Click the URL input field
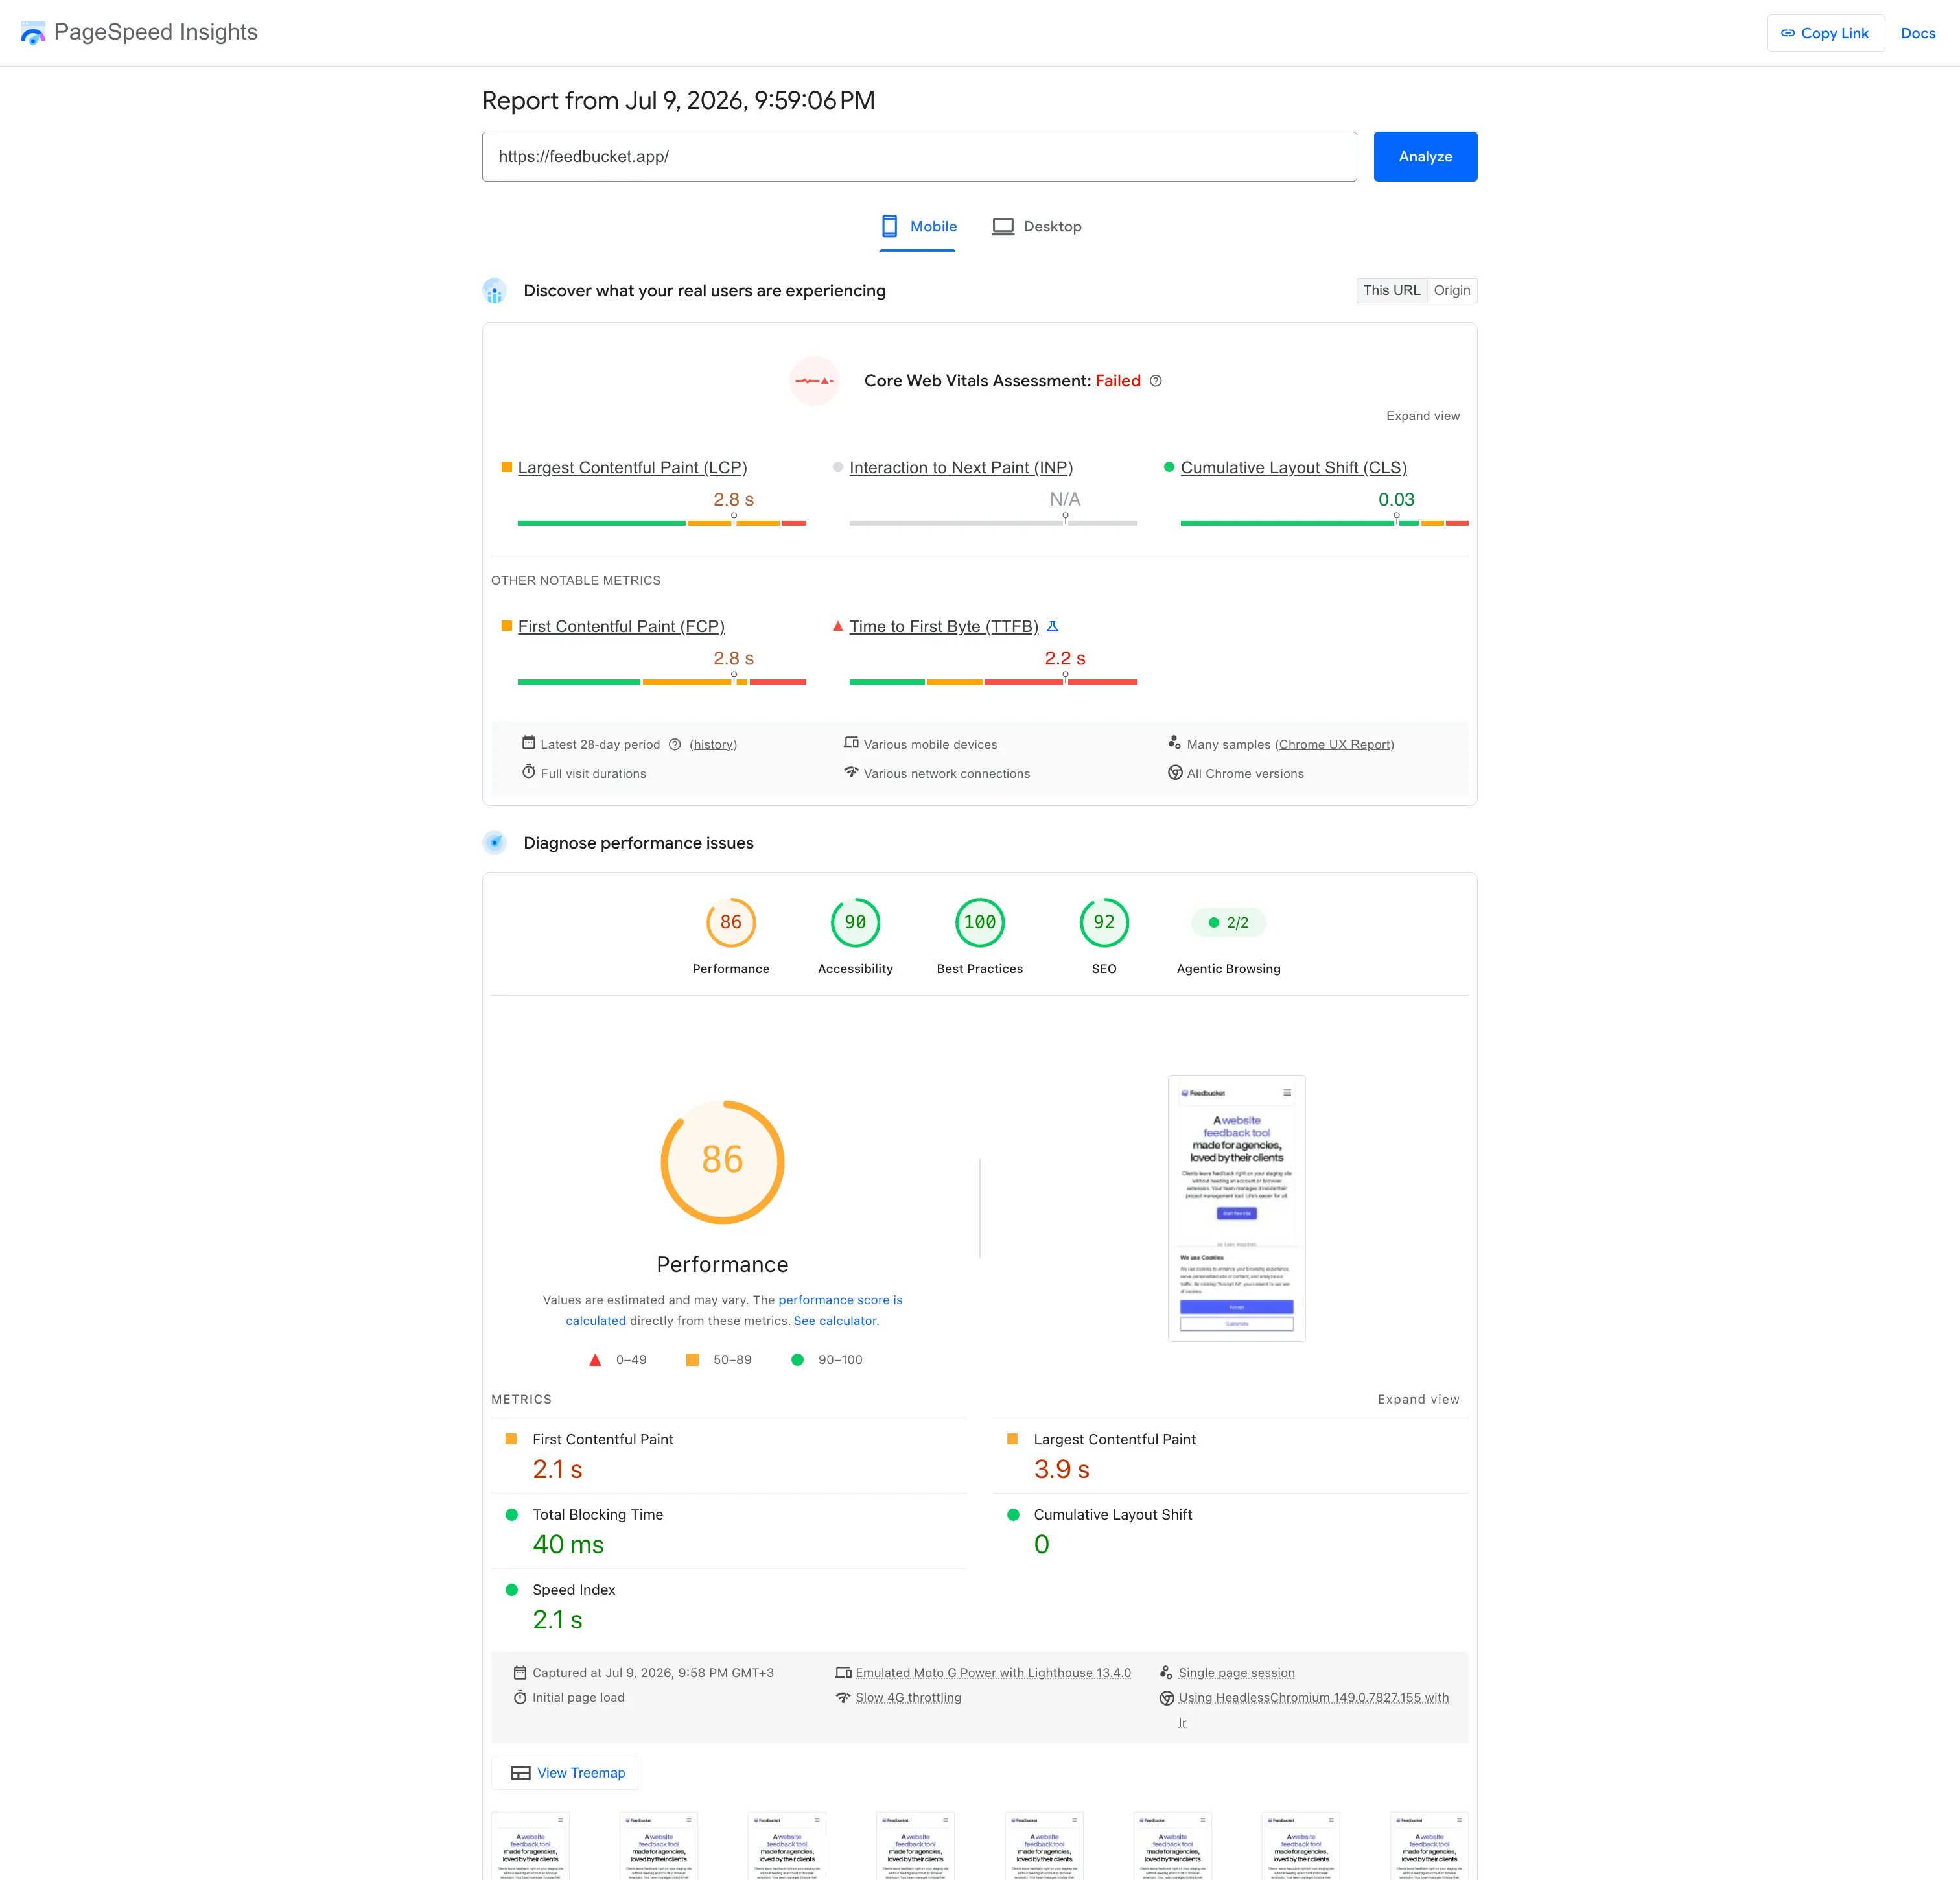This screenshot has width=1960, height=1880. click(919, 156)
